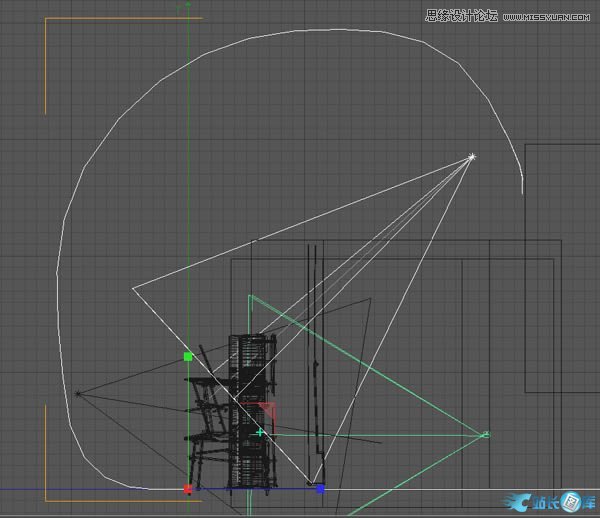Click the dark light star icon at left
Image resolution: width=600 pixels, height=518 pixels.
coord(78,394)
